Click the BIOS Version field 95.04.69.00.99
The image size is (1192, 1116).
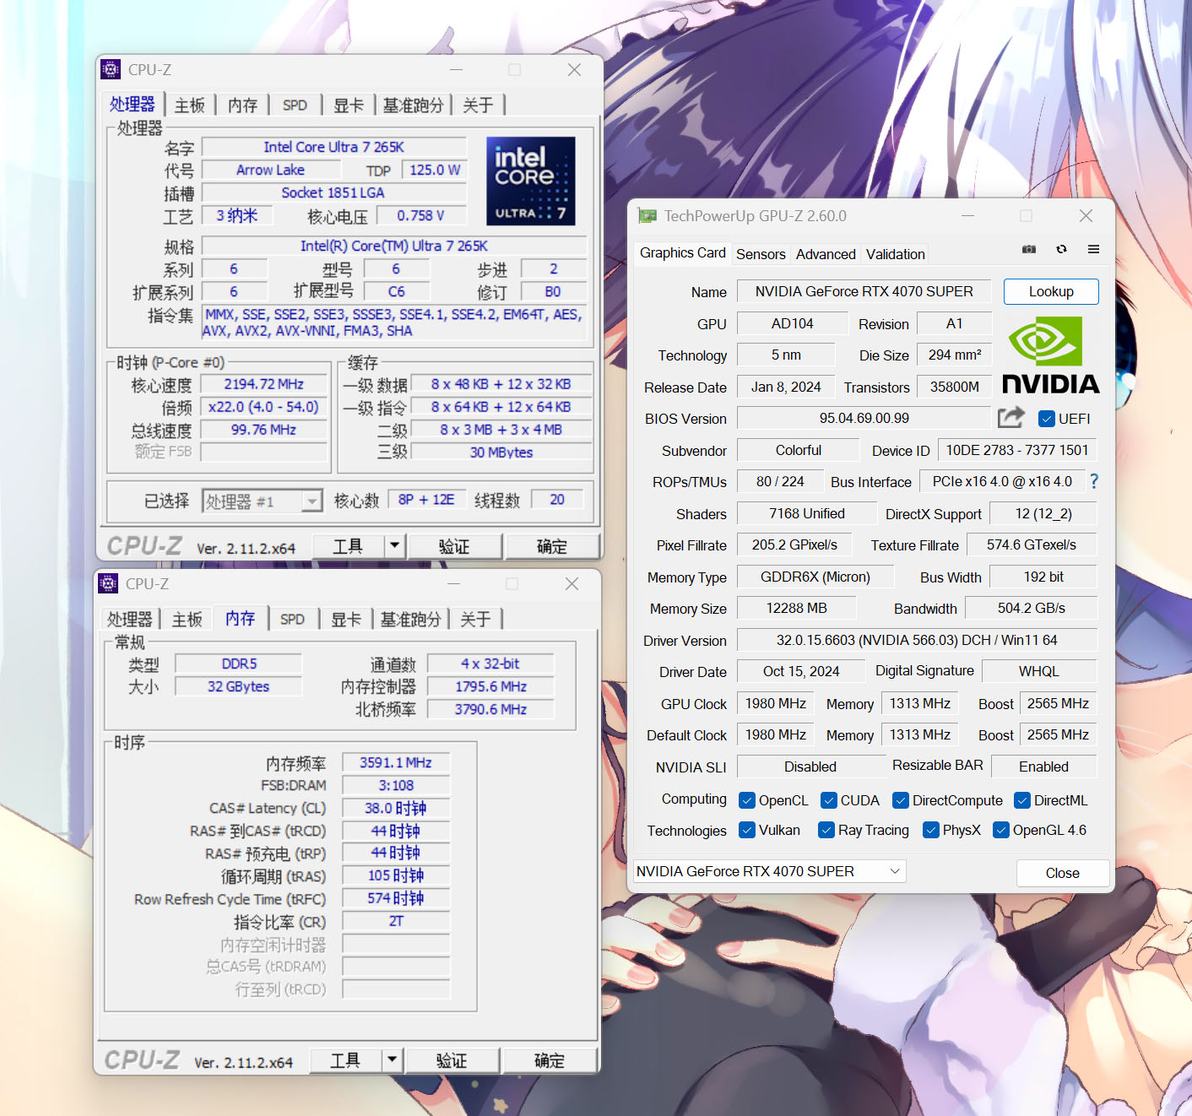(864, 418)
